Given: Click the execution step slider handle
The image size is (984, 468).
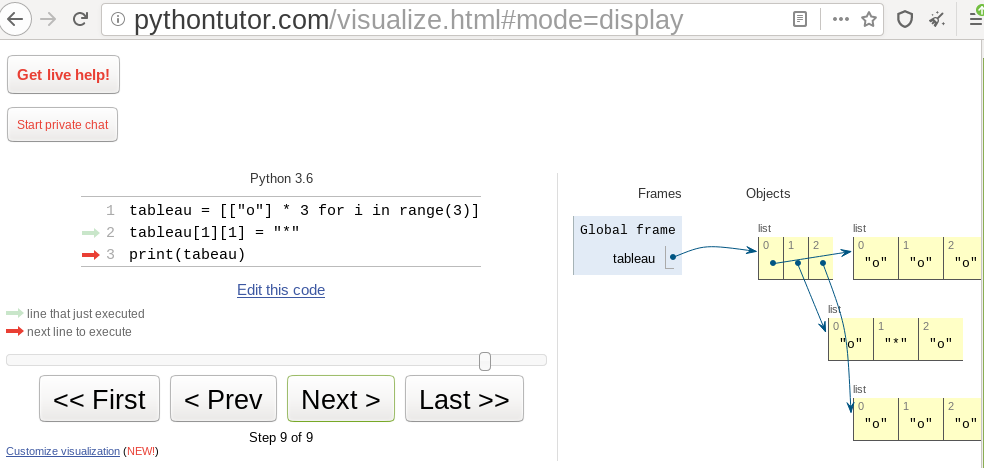Looking at the screenshot, I should pos(485,361).
